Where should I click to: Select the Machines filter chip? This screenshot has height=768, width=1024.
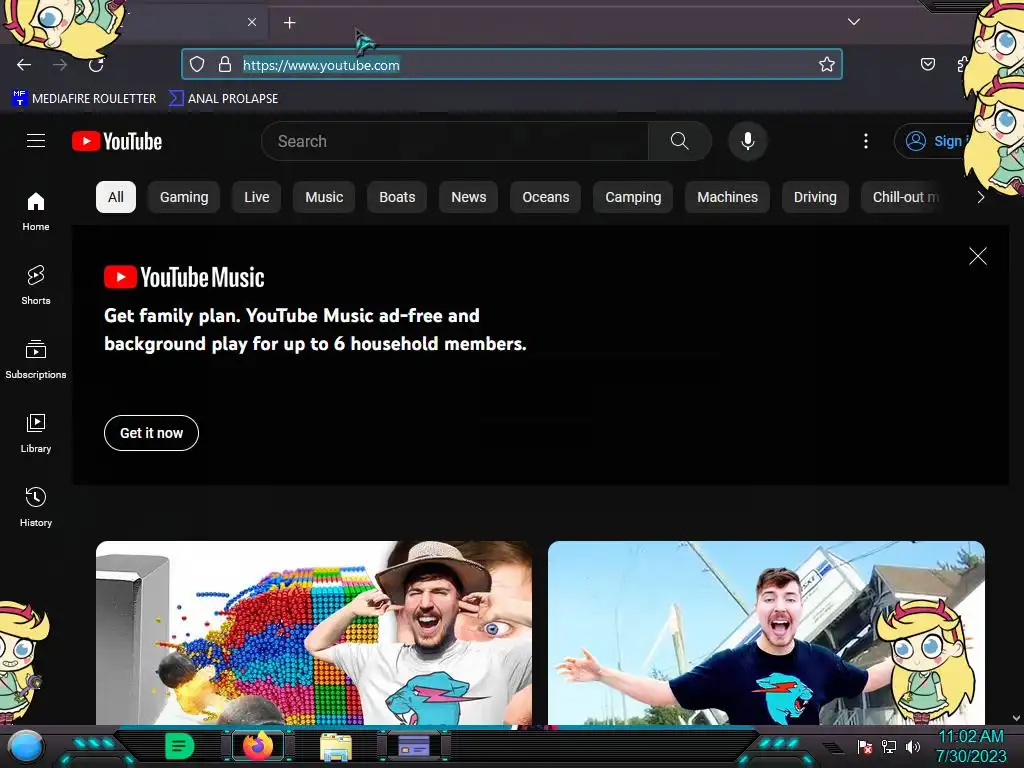(x=728, y=197)
